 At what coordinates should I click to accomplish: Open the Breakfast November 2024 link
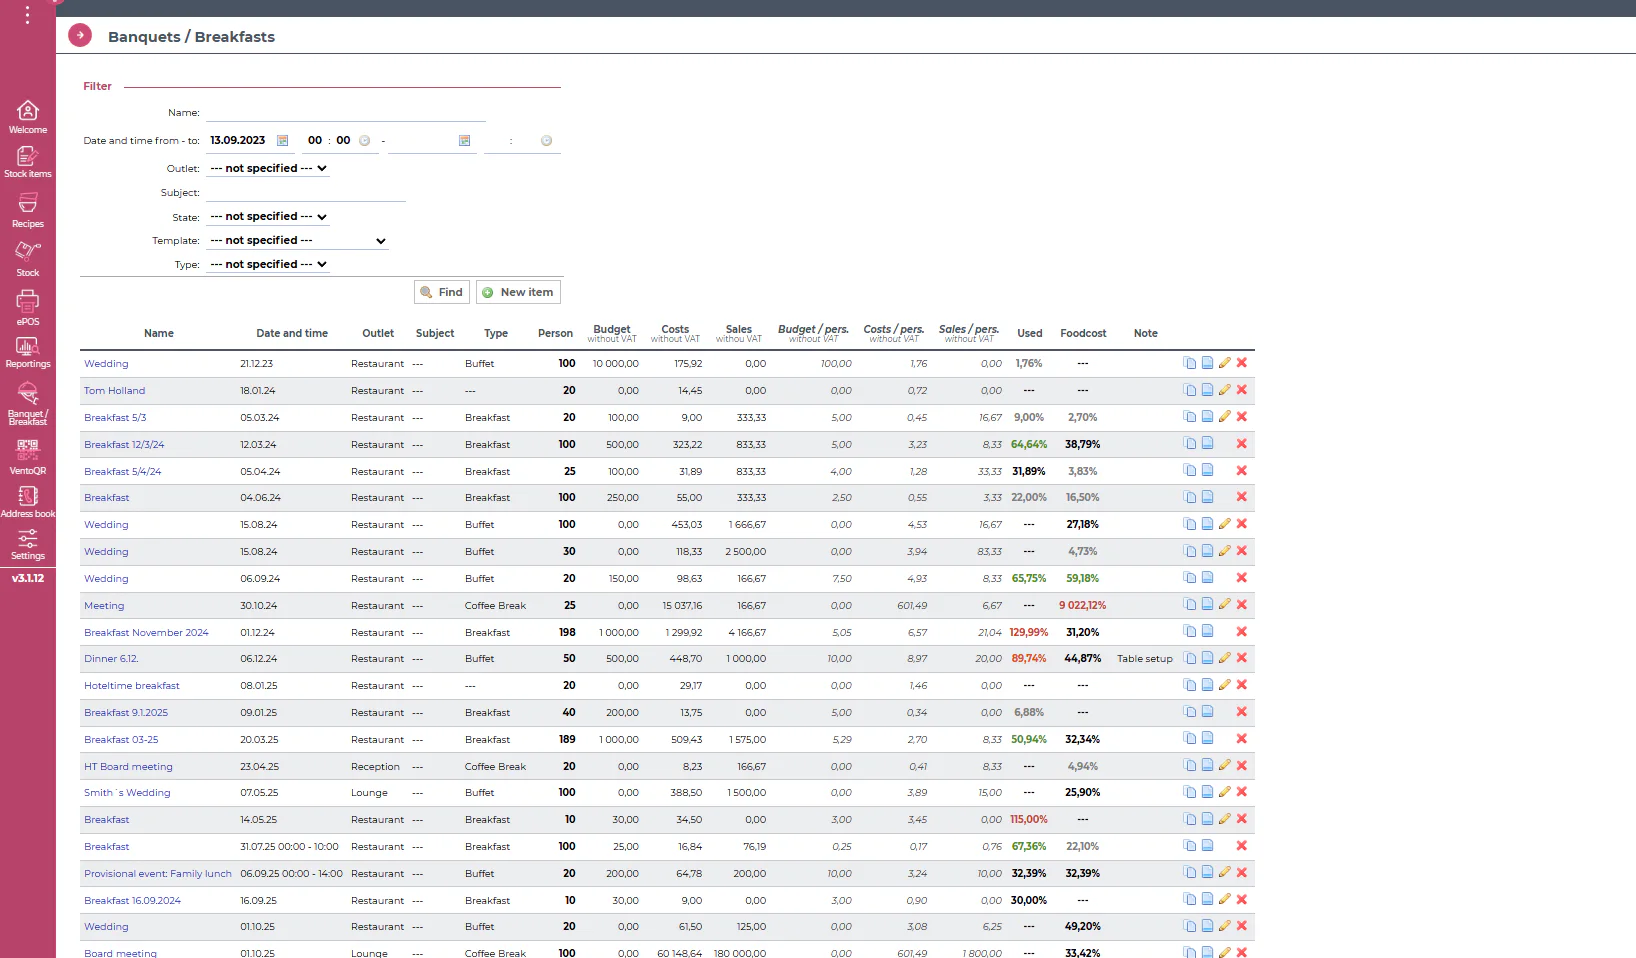click(146, 633)
